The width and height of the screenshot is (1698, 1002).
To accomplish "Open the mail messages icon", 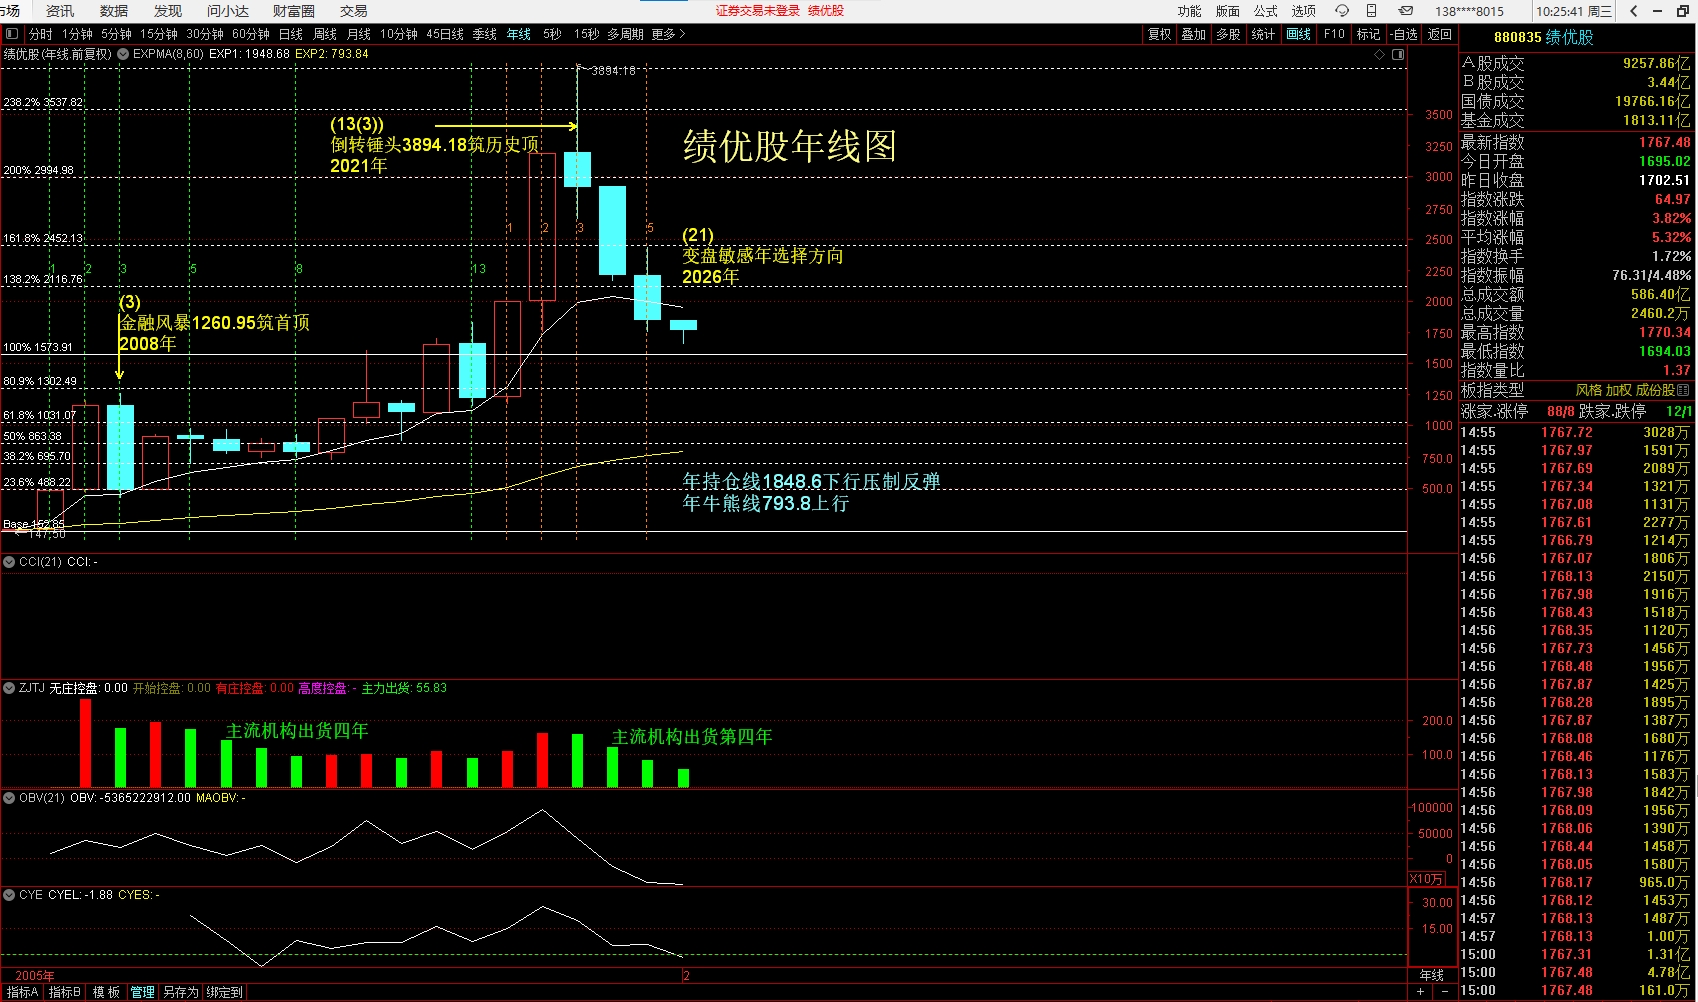I will tap(1405, 11).
